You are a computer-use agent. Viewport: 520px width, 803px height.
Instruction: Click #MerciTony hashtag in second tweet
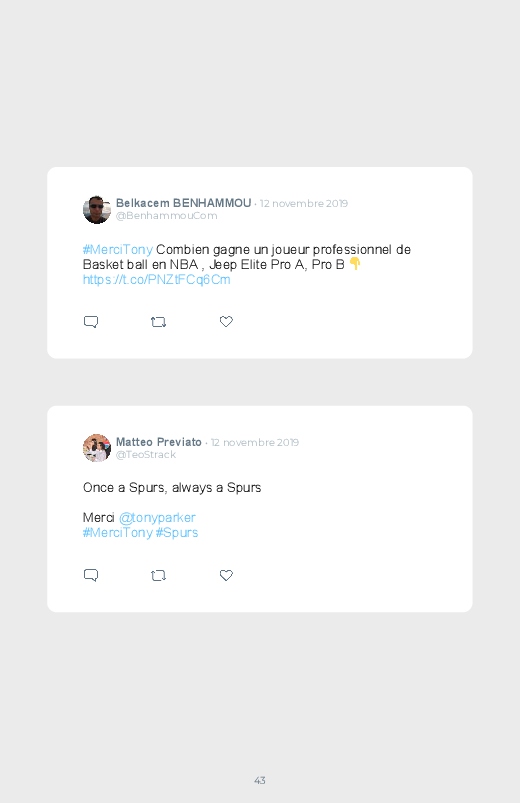118,533
